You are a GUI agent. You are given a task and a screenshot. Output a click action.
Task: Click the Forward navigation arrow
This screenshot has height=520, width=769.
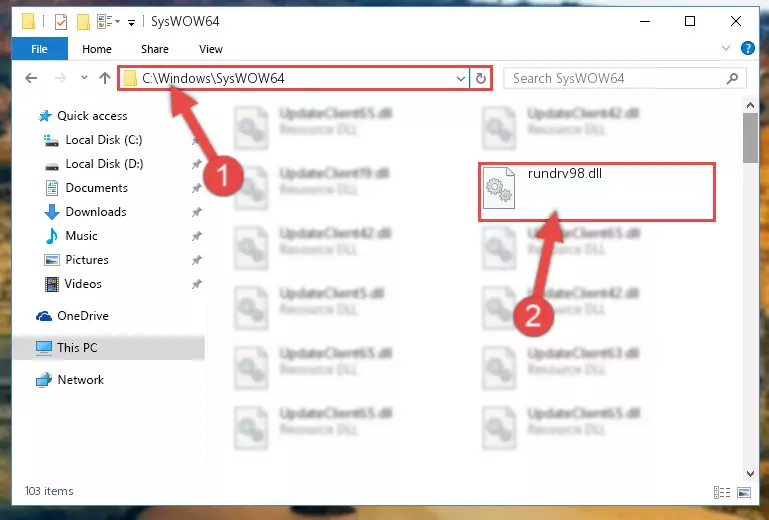60,78
